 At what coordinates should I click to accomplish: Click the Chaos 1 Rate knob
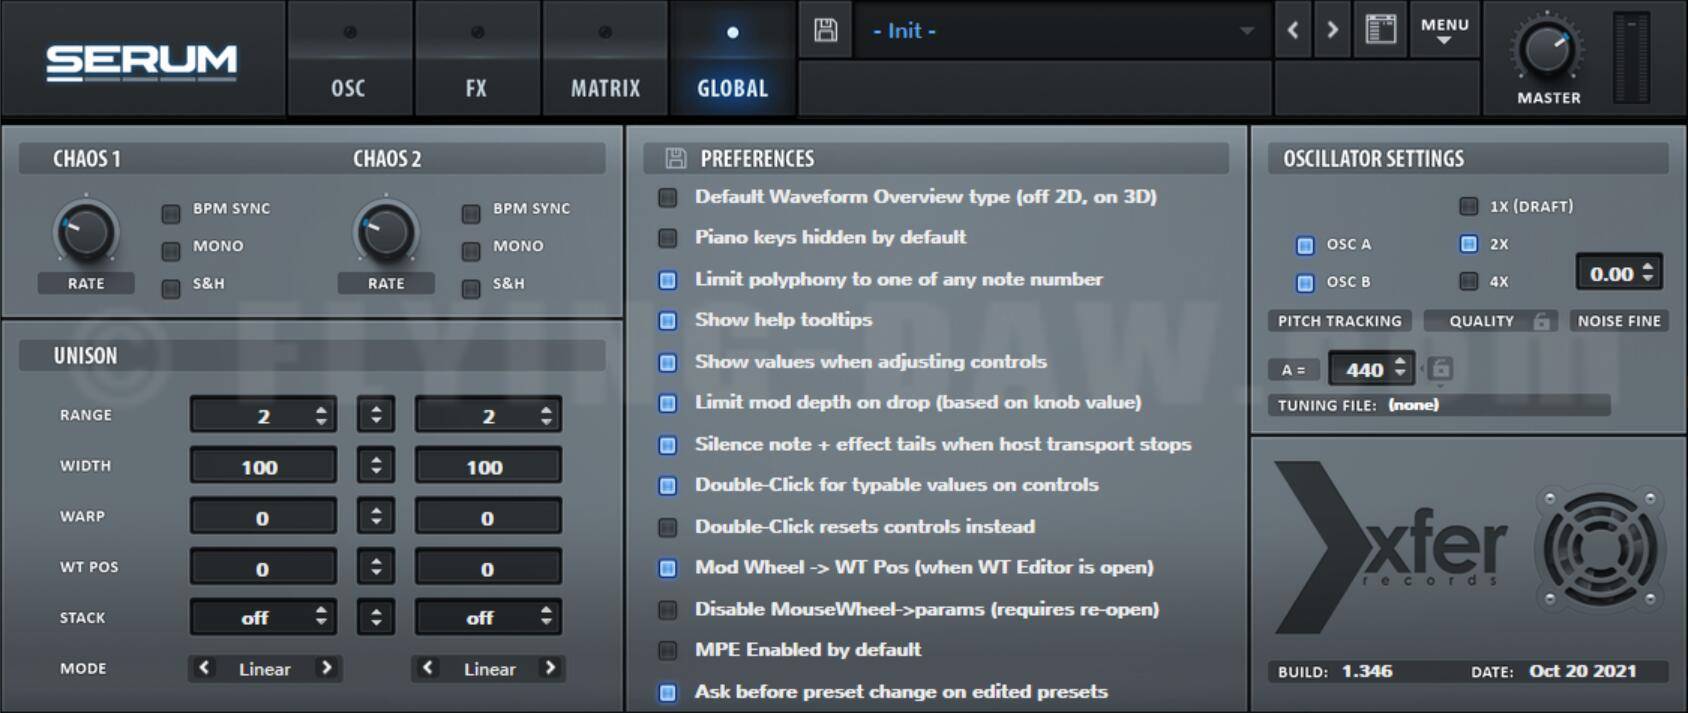(x=86, y=232)
